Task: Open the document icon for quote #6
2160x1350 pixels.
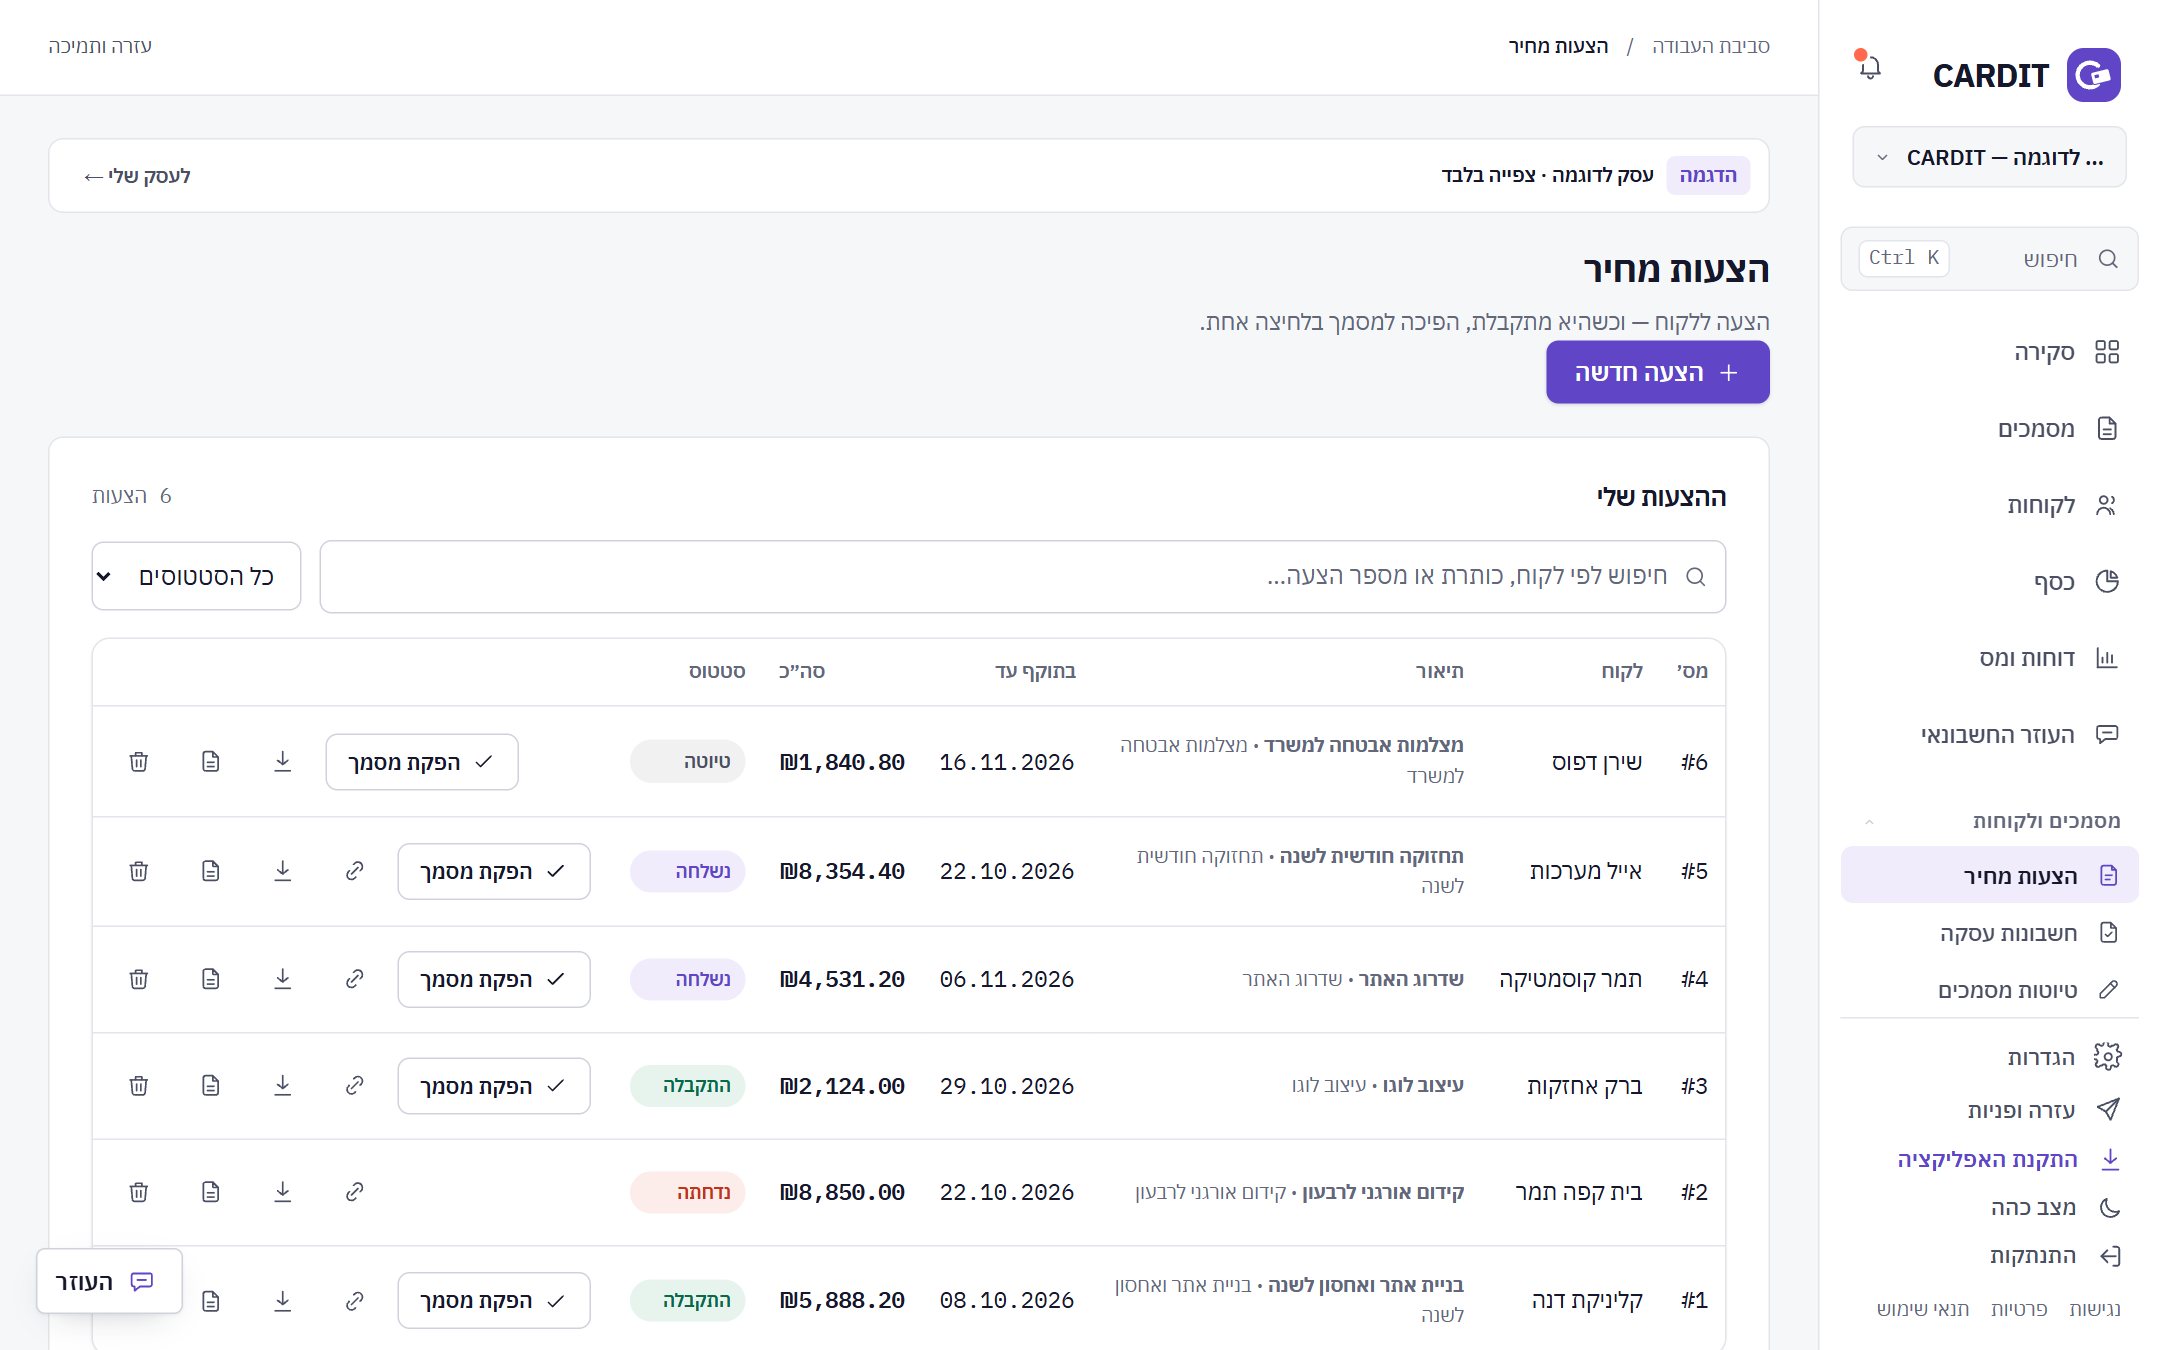Action: tap(211, 762)
